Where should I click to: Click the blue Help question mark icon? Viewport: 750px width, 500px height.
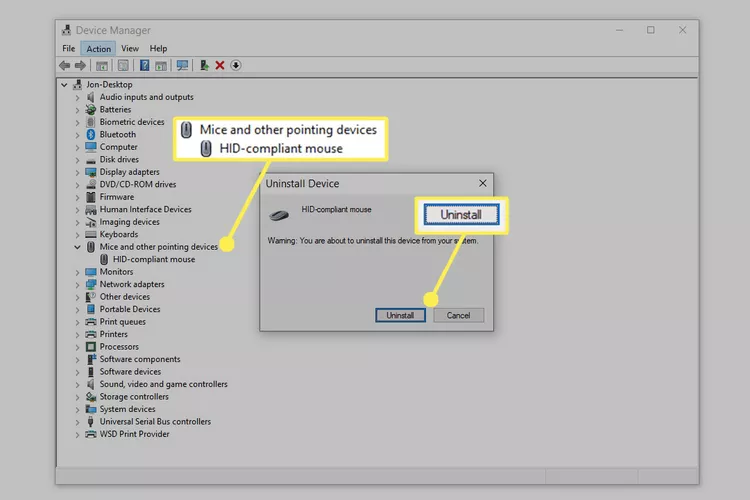(x=145, y=66)
